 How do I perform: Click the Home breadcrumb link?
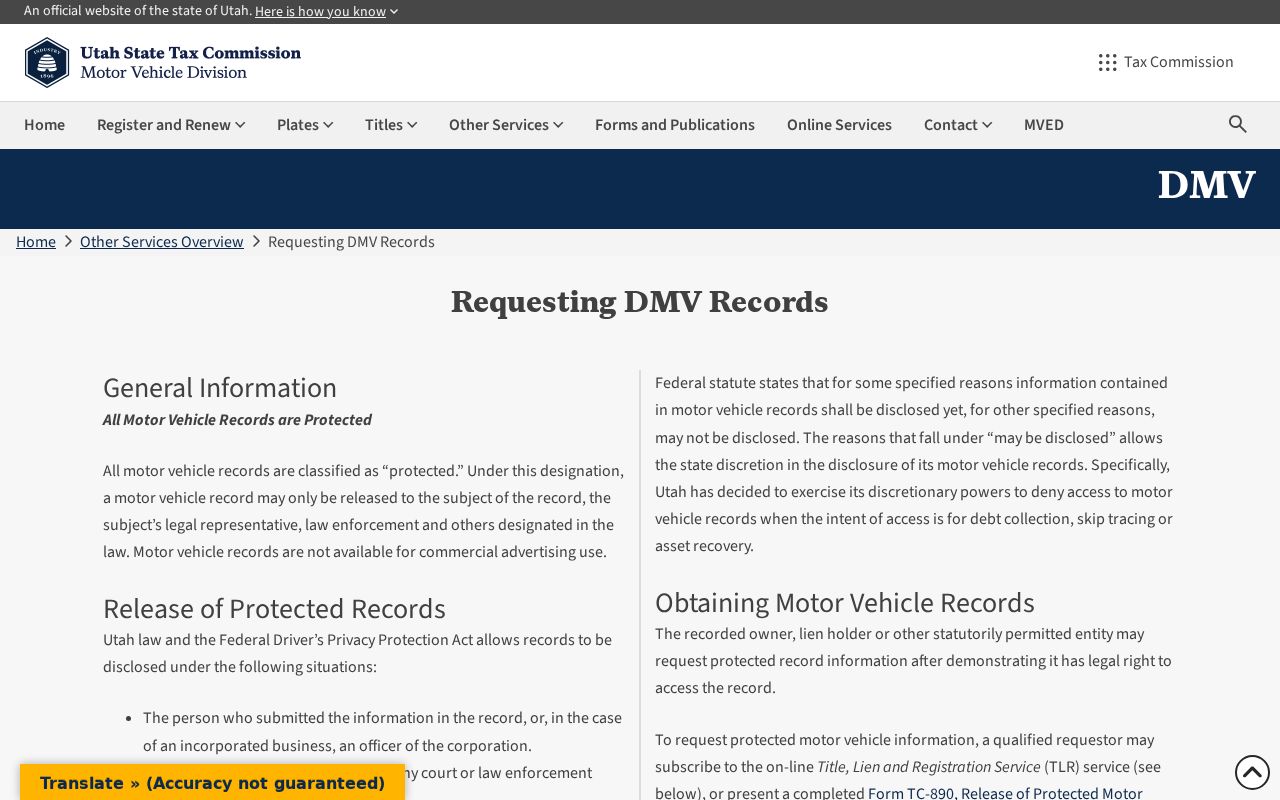(36, 242)
